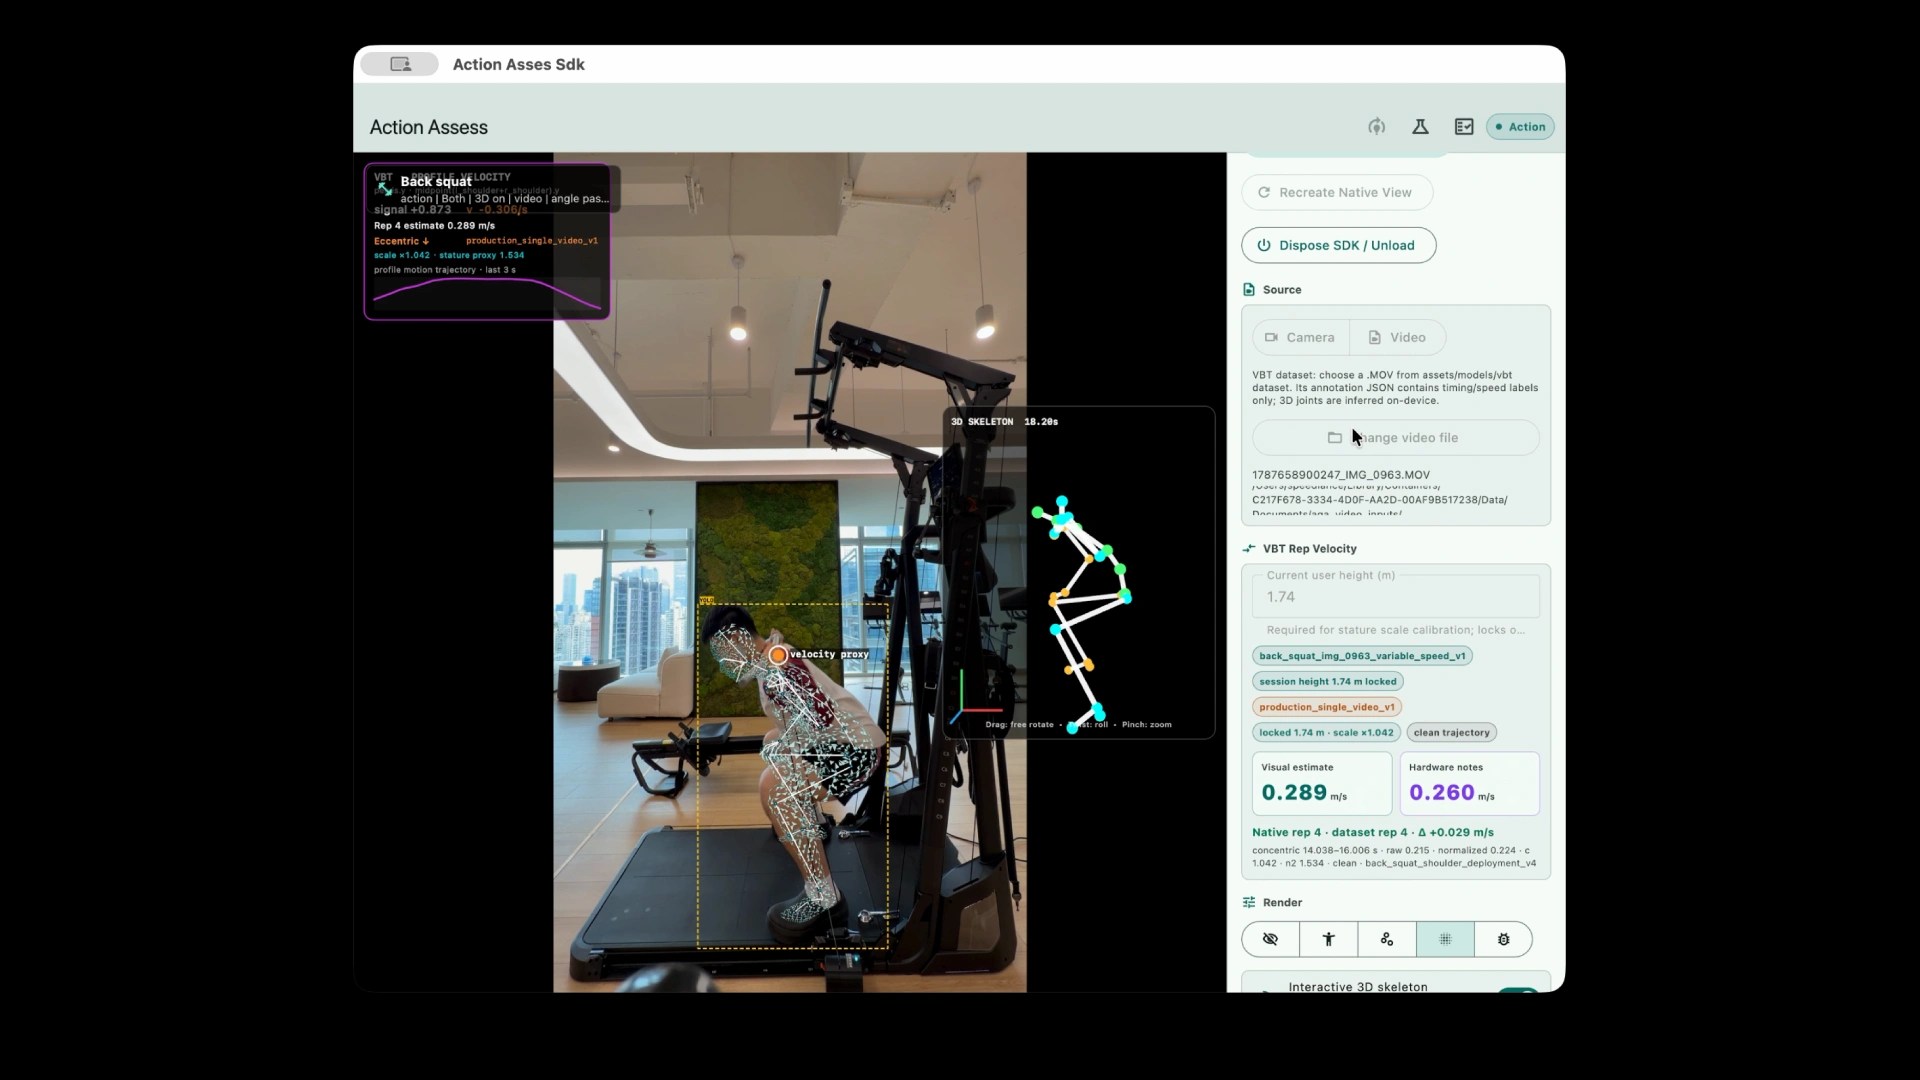Image resolution: width=1920 pixels, height=1080 pixels.
Task: Click the expand arrows icon on VBT overlay
Action: (385, 188)
